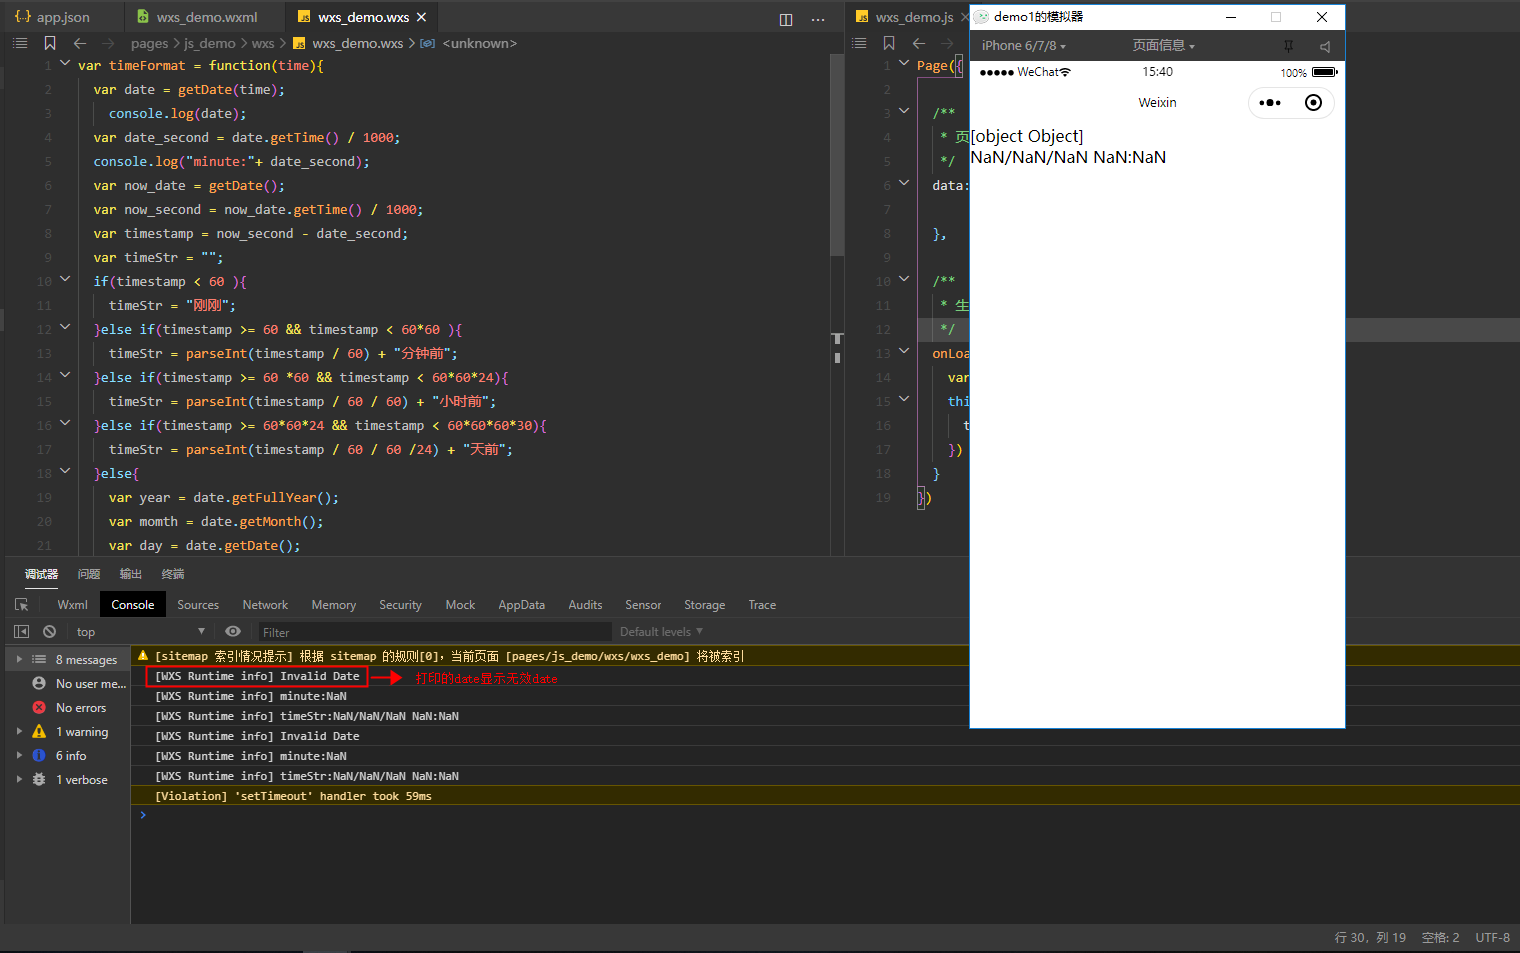Click the pages breadcrumb segment
Screen dimensions: 1520x953
(x=149, y=43)
